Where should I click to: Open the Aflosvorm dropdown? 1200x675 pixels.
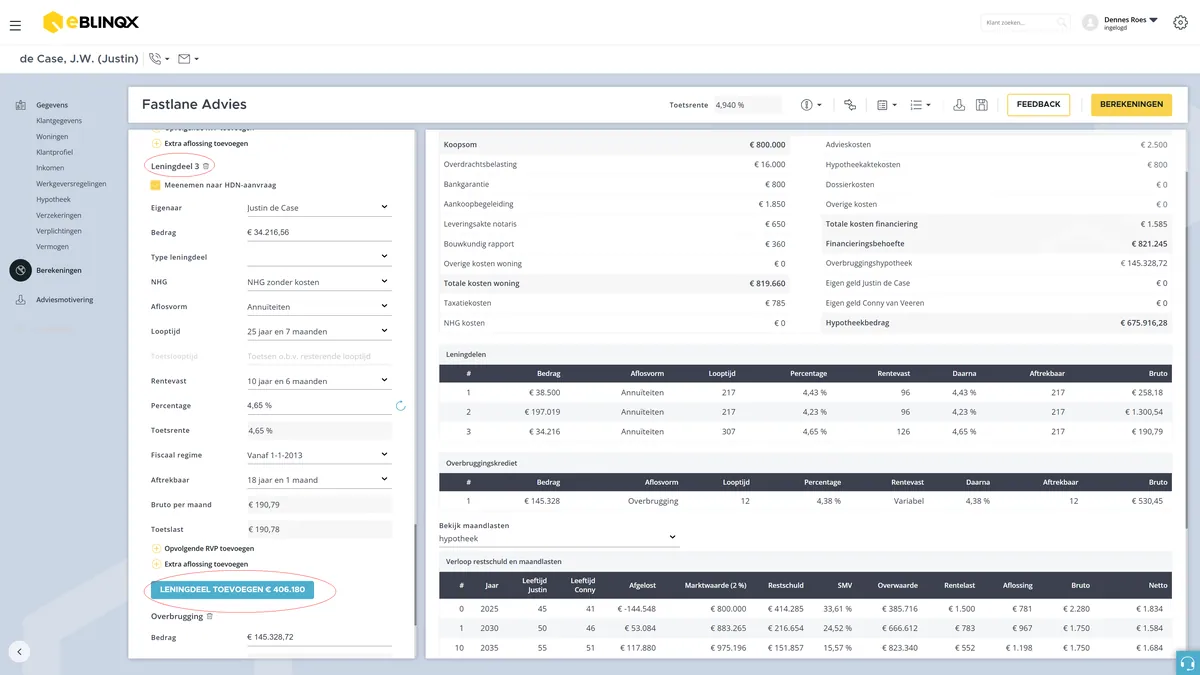coord(319,307)
